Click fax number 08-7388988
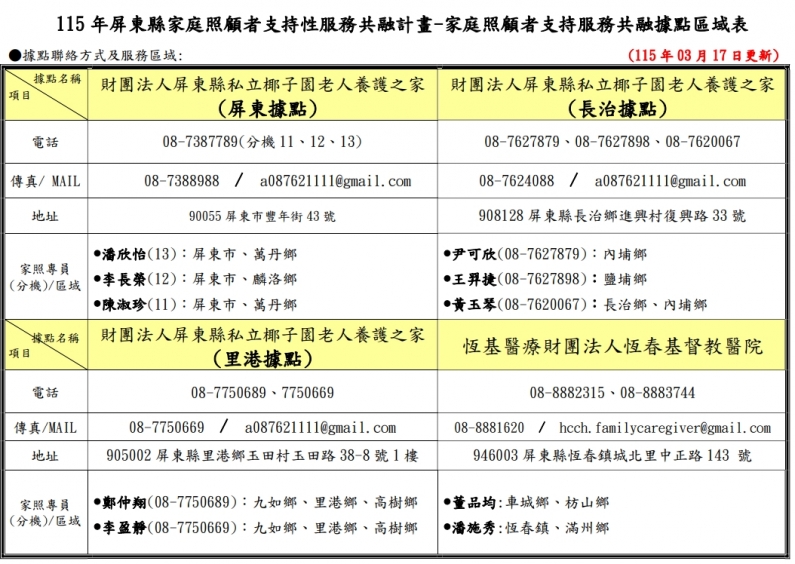Viewport: 795px width, 564px height. click(x=181, y=181)
